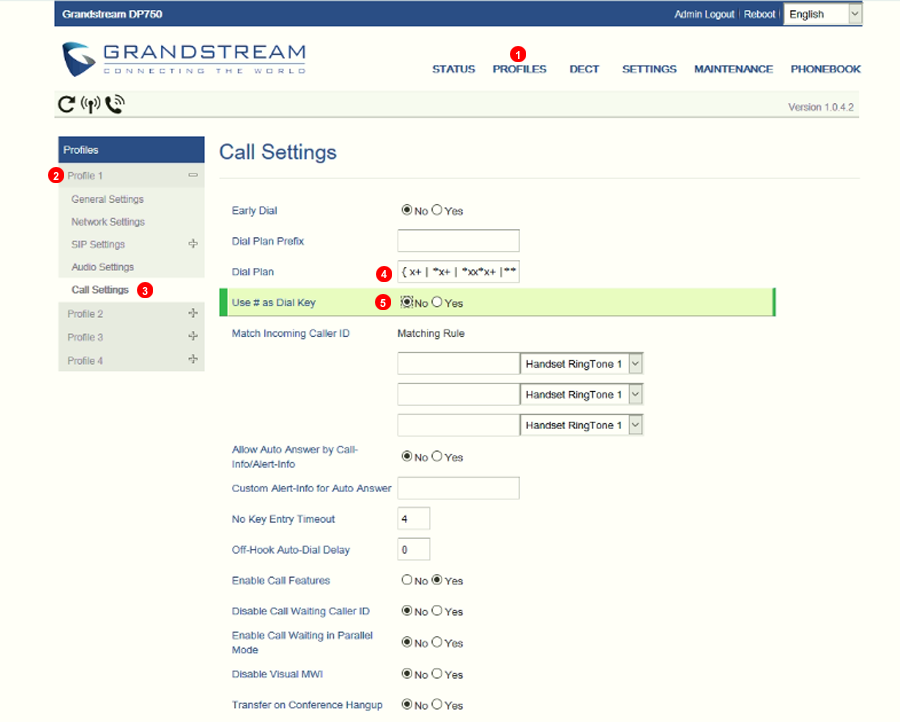Select Profile 1 in sidebar
The image size is (900, 722).
pyautogui.click(x=85, y=176)
